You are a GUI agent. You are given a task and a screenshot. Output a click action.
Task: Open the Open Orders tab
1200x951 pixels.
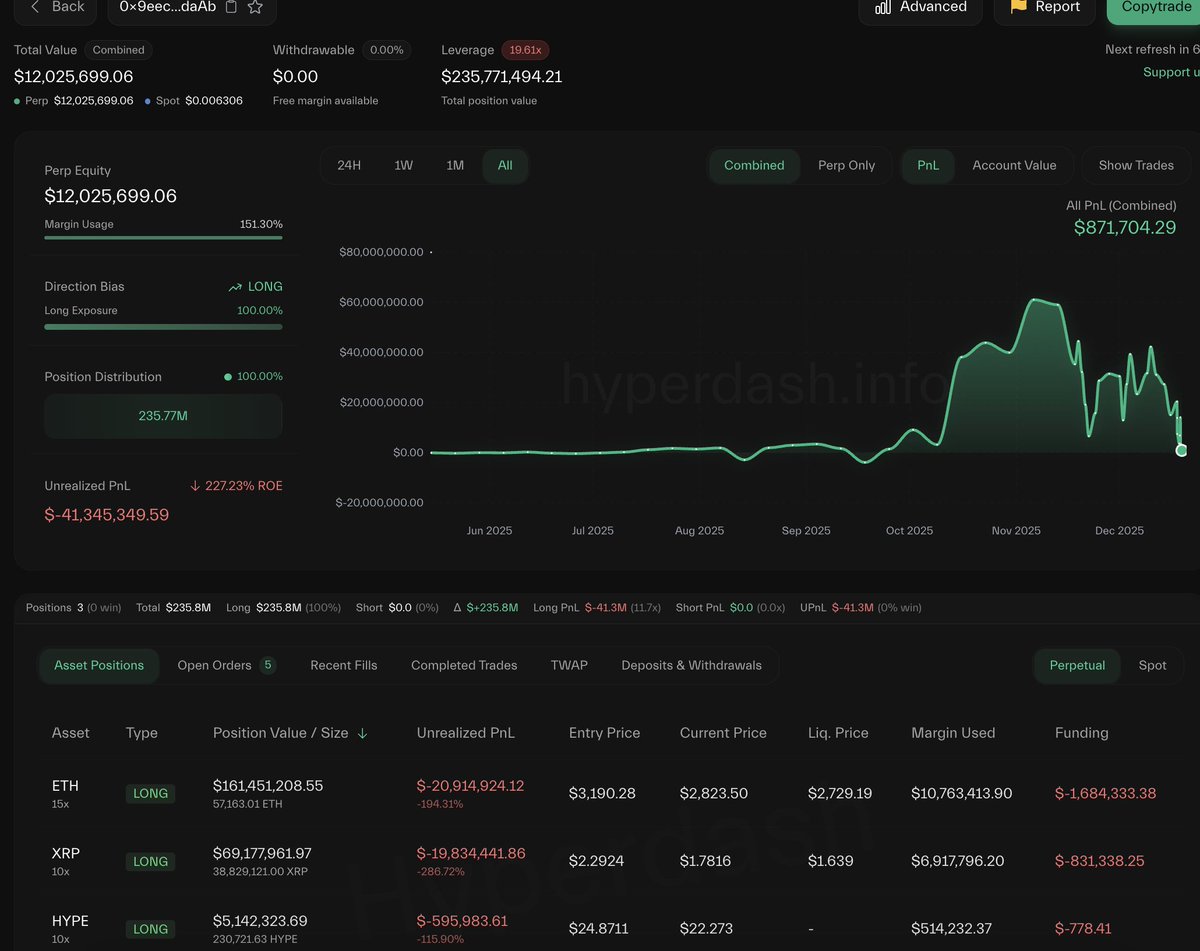point(216,664)
